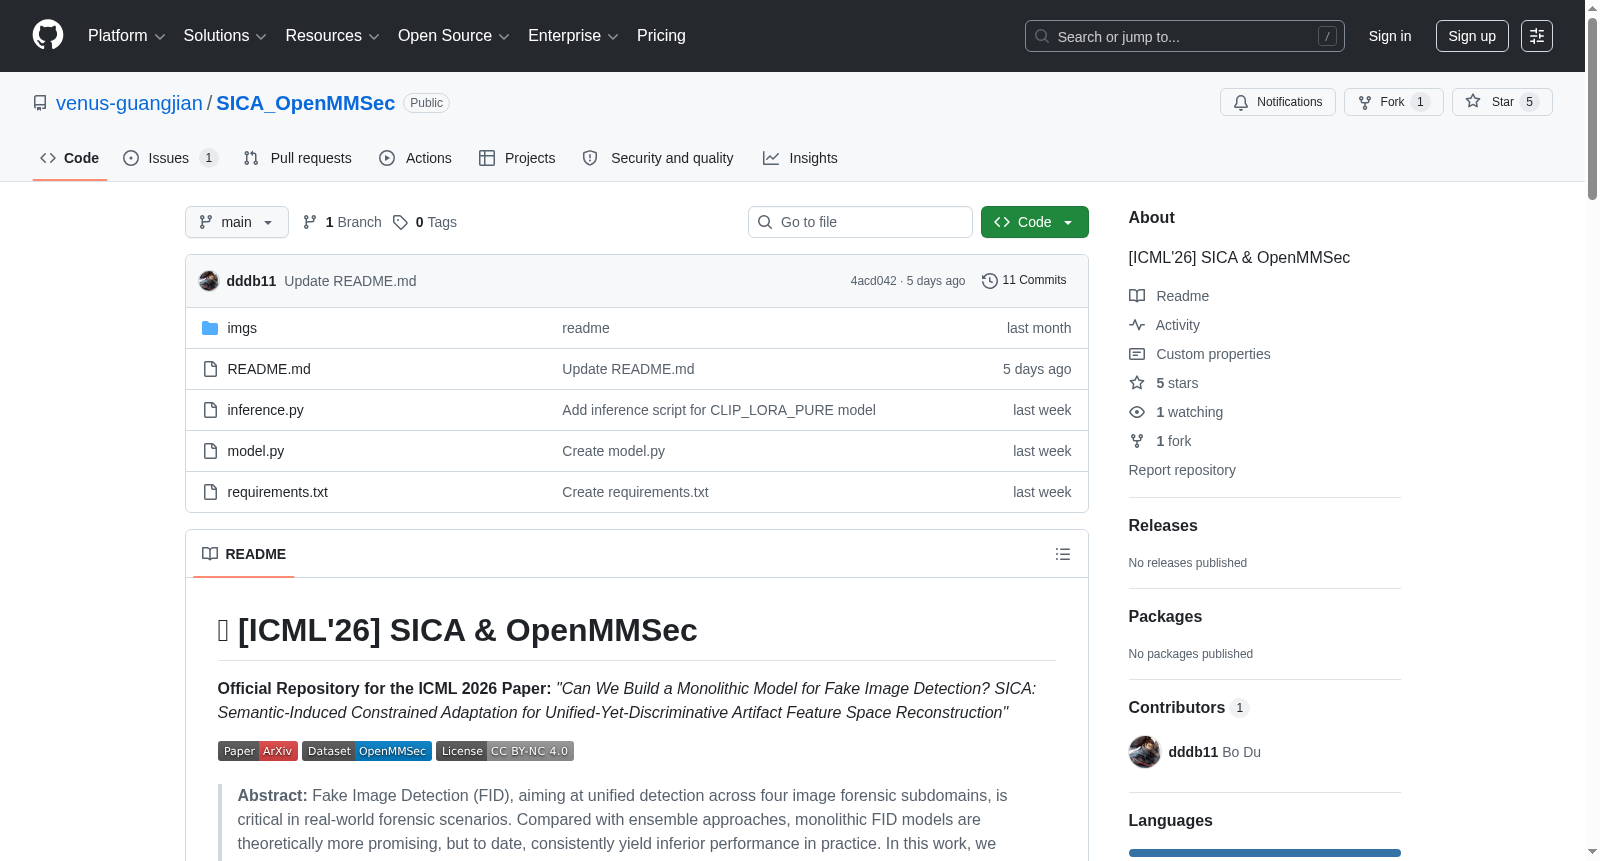Click the star icon in the Star button
The height and width of the screenshot is (861, 1600).
coord(1473,101)
